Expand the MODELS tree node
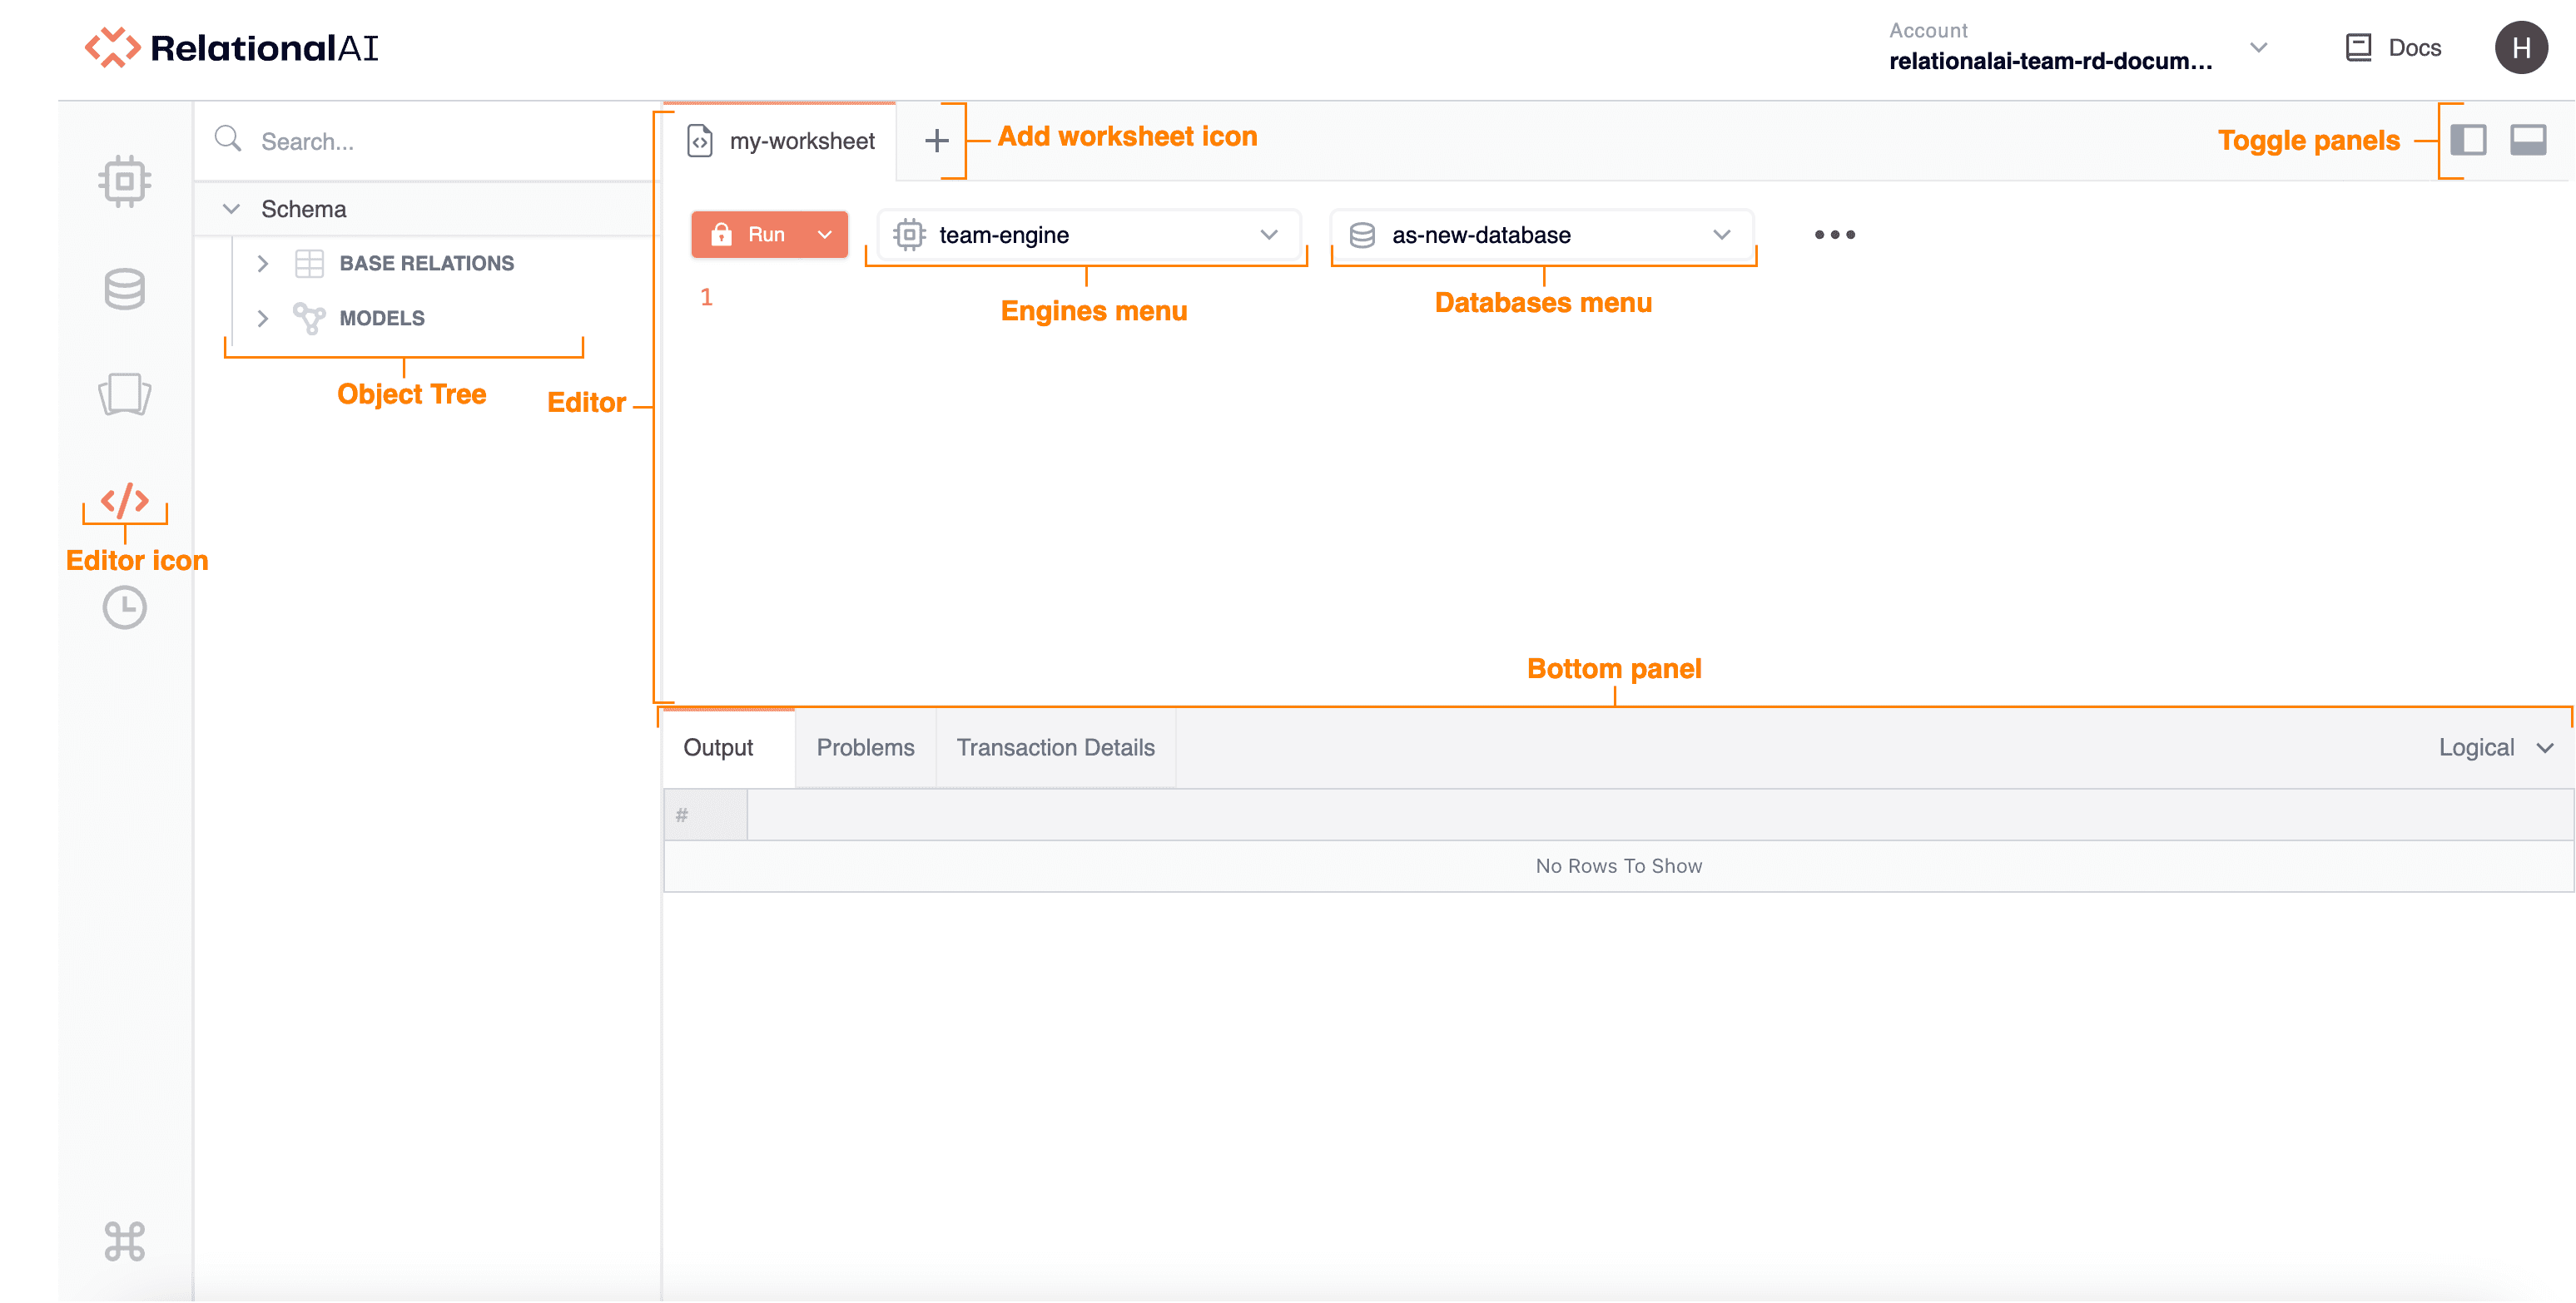 pos(263,318)
